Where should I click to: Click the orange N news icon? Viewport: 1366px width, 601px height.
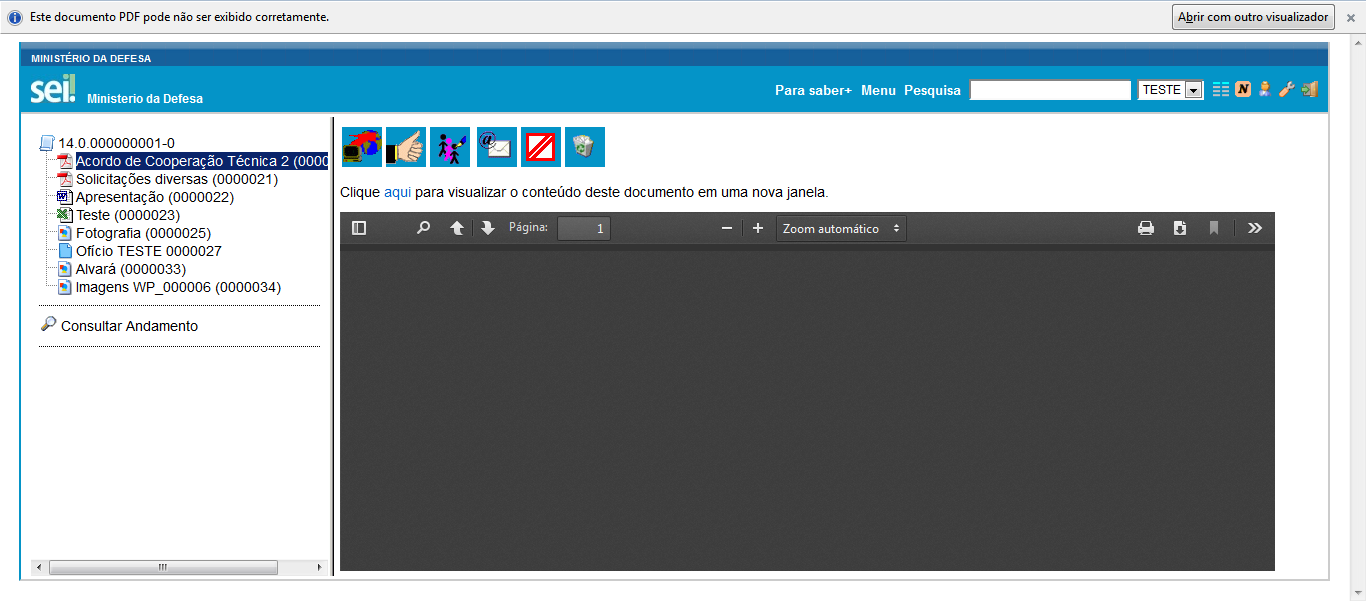coord(1243,89)
